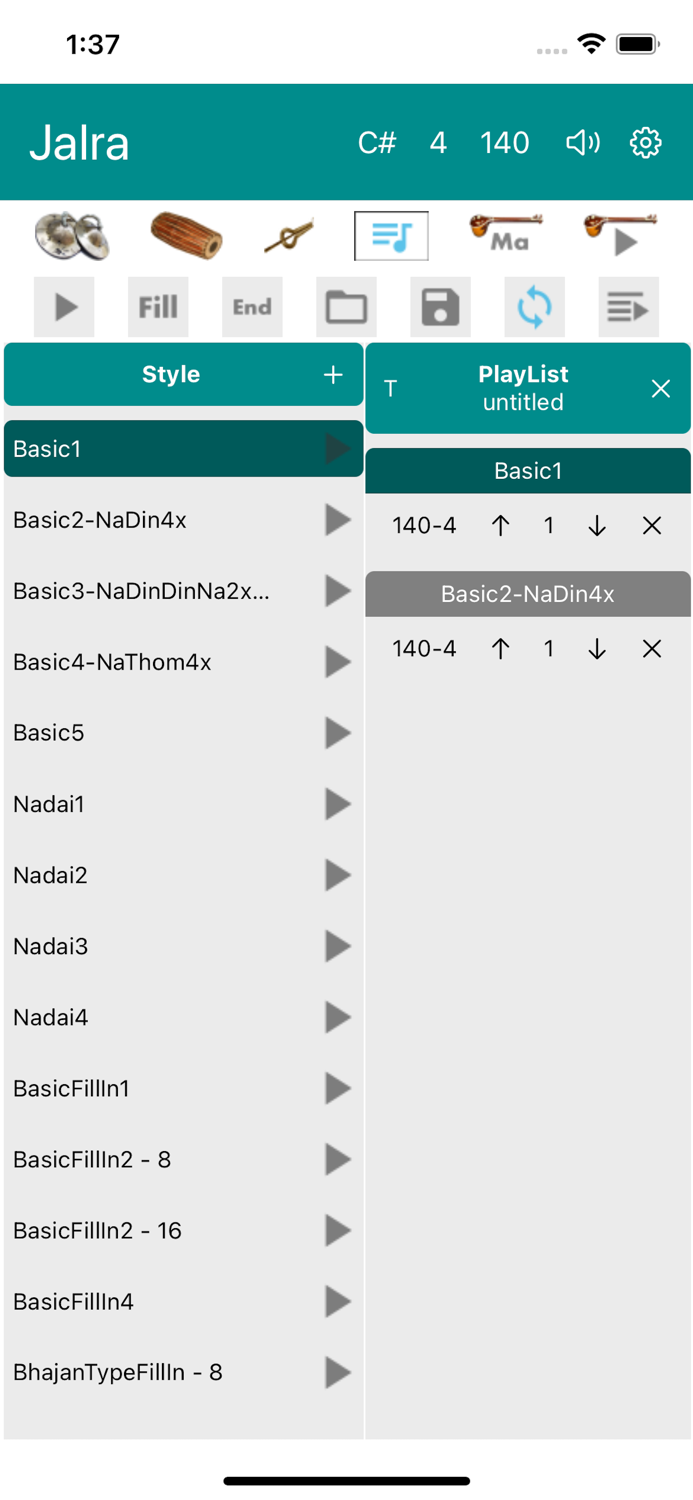Tap the morsing instrument icon
The width and height of the screenshot is (693, 1500).
click(x=289, y=237)
